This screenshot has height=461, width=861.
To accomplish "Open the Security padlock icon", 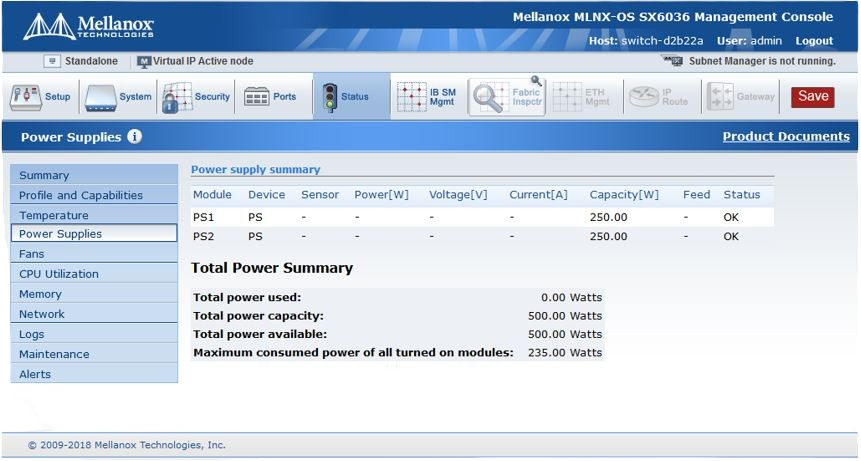I will (177, 97).
